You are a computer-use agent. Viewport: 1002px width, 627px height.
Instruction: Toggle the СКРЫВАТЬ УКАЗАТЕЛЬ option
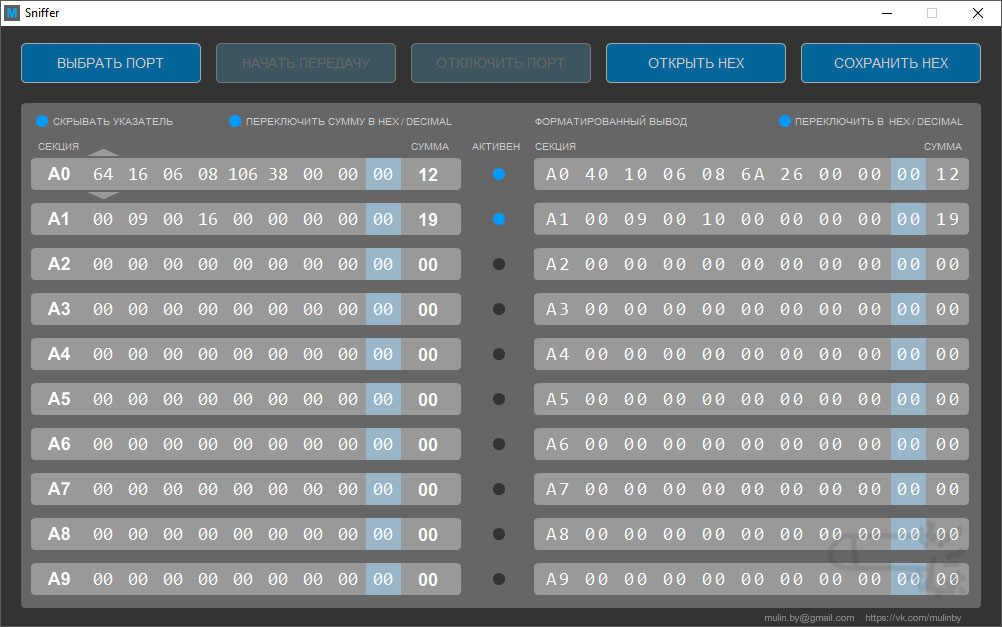(42, 121)
